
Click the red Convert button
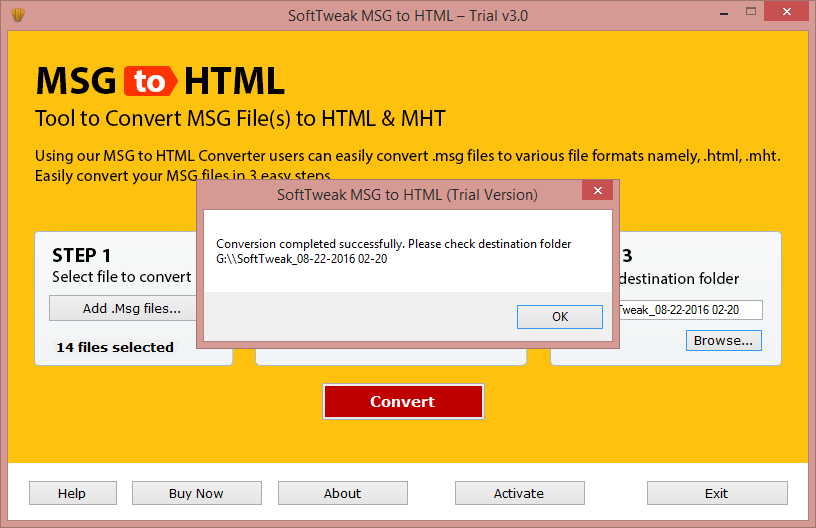[x=403, y=401]
